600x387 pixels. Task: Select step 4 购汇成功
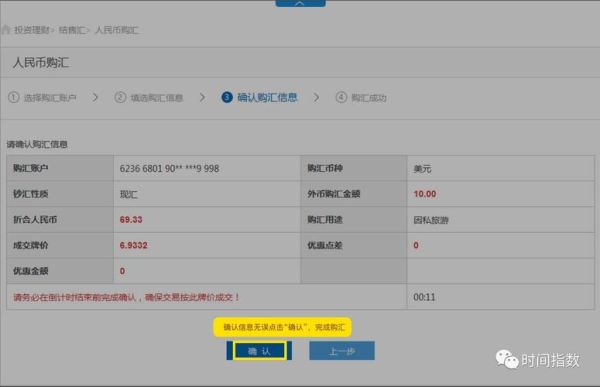(361, 98)
